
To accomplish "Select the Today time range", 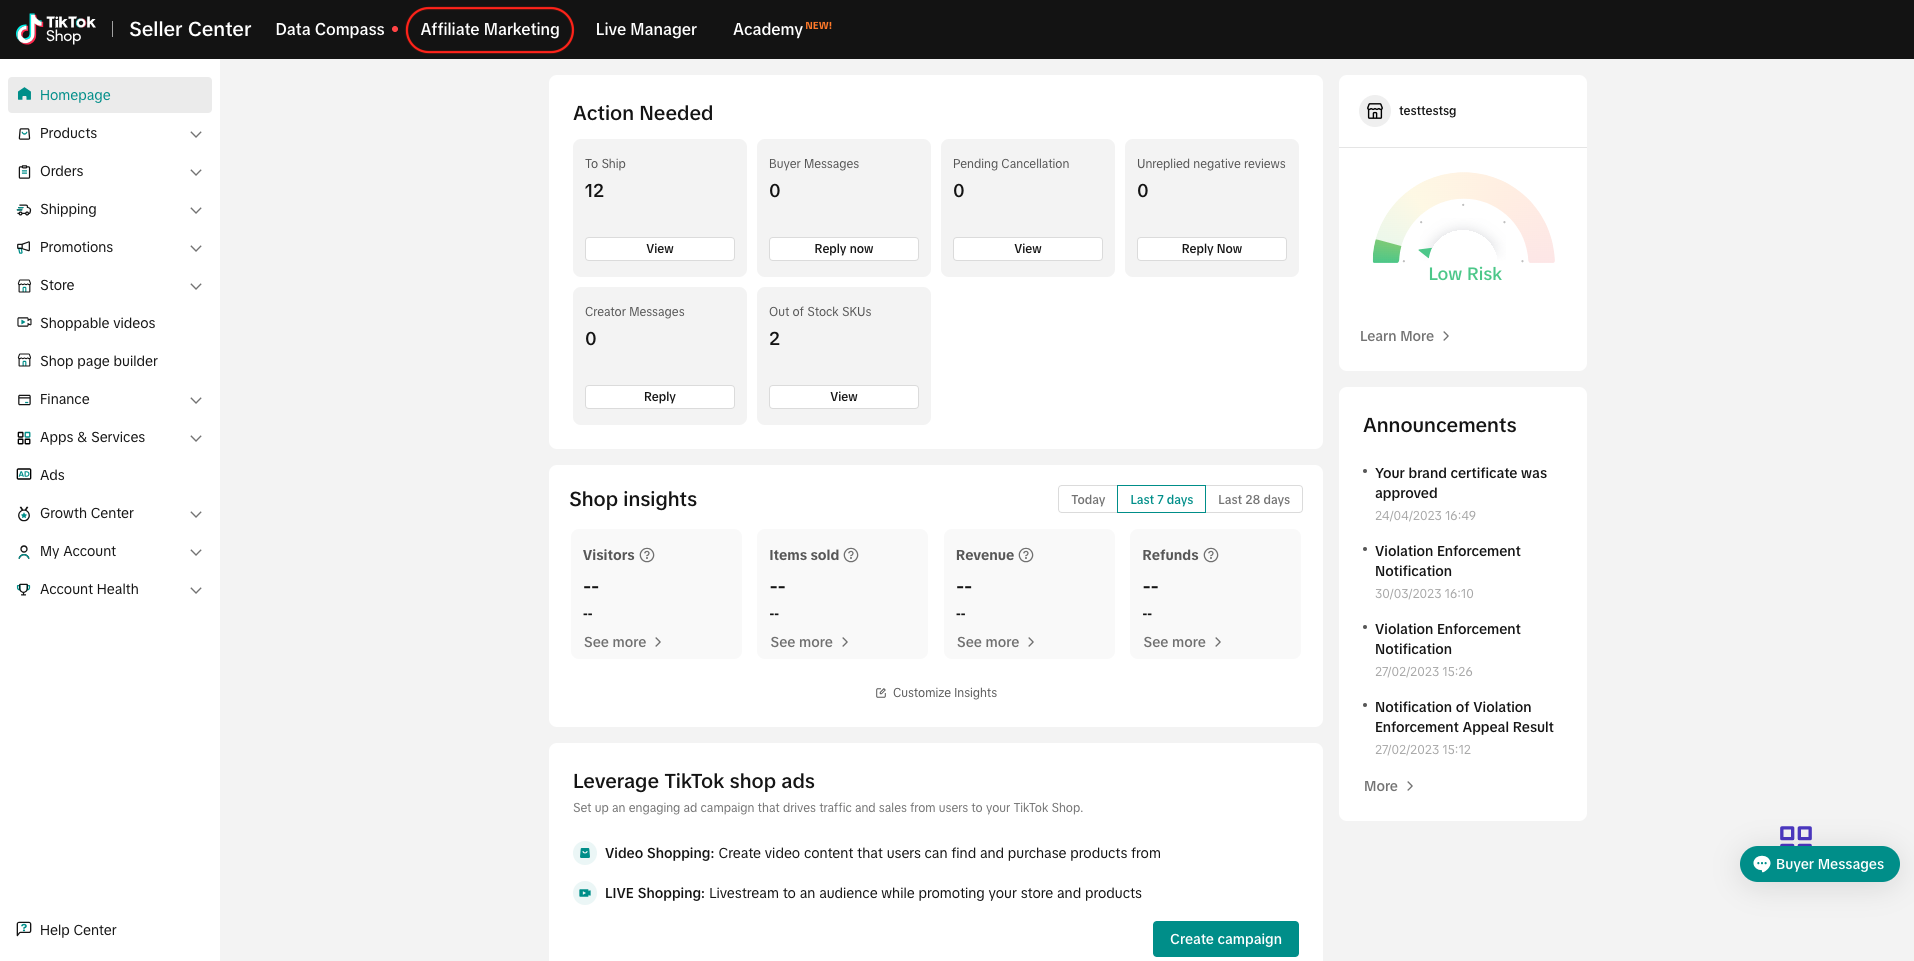I will [x=1088, y=500].
